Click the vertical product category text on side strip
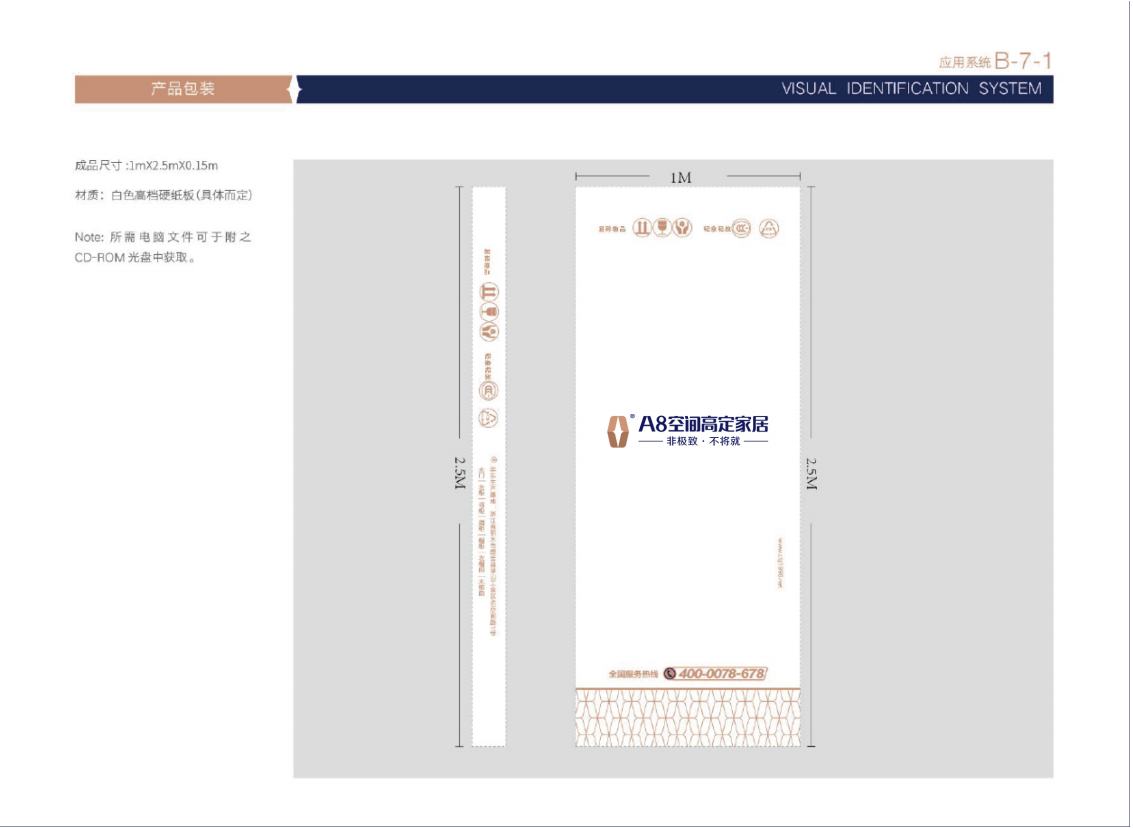This screenshot has height=828, width=1133. coord(481,530)
